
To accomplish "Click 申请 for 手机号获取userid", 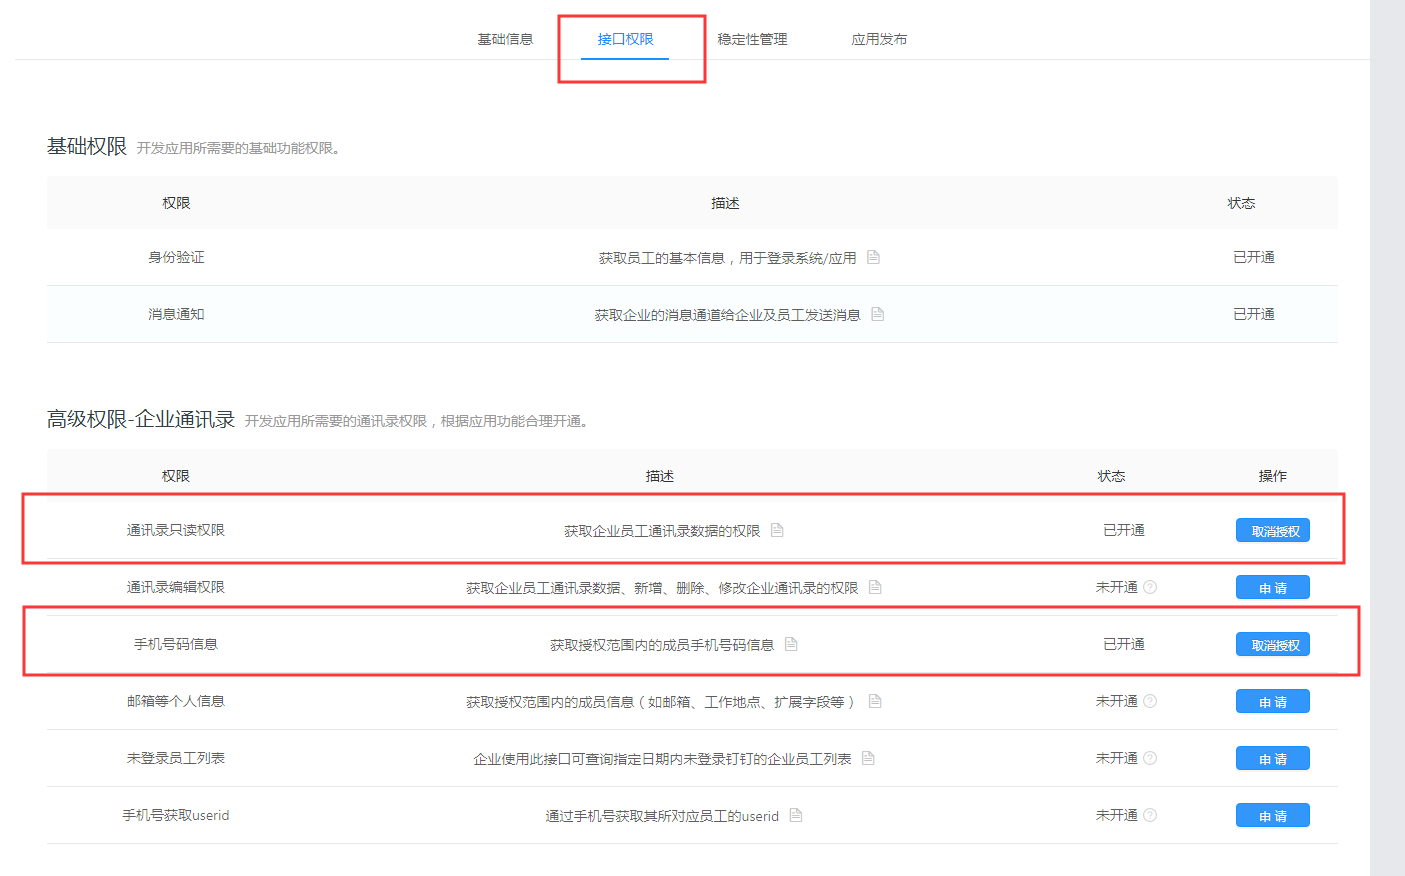I will (1273, 816).
